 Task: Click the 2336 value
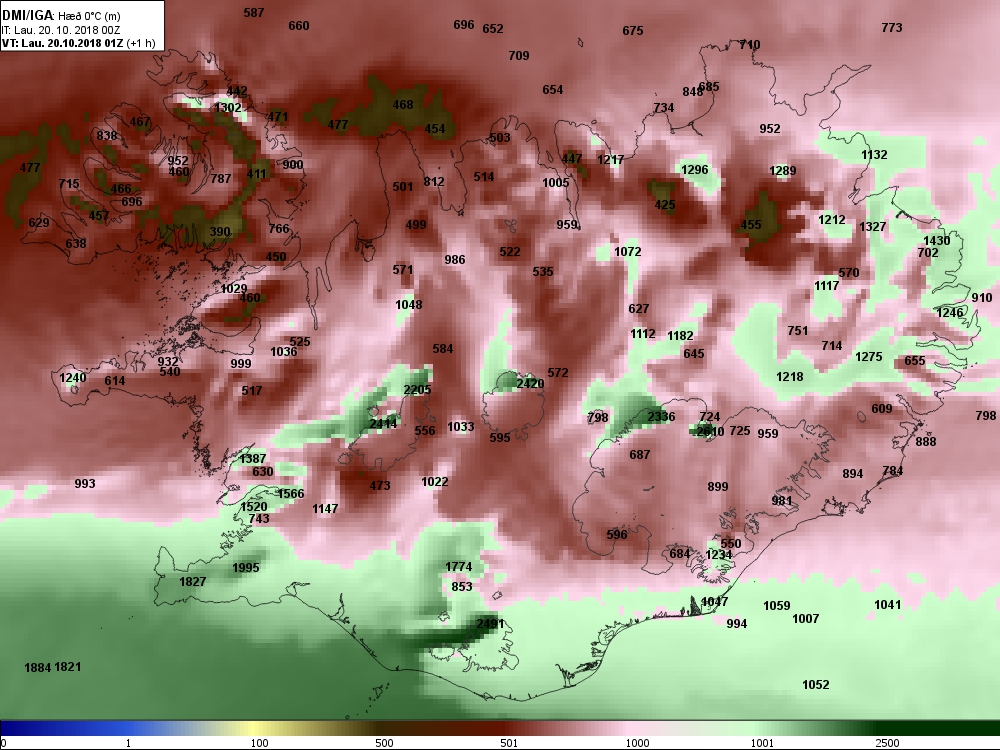661,417
